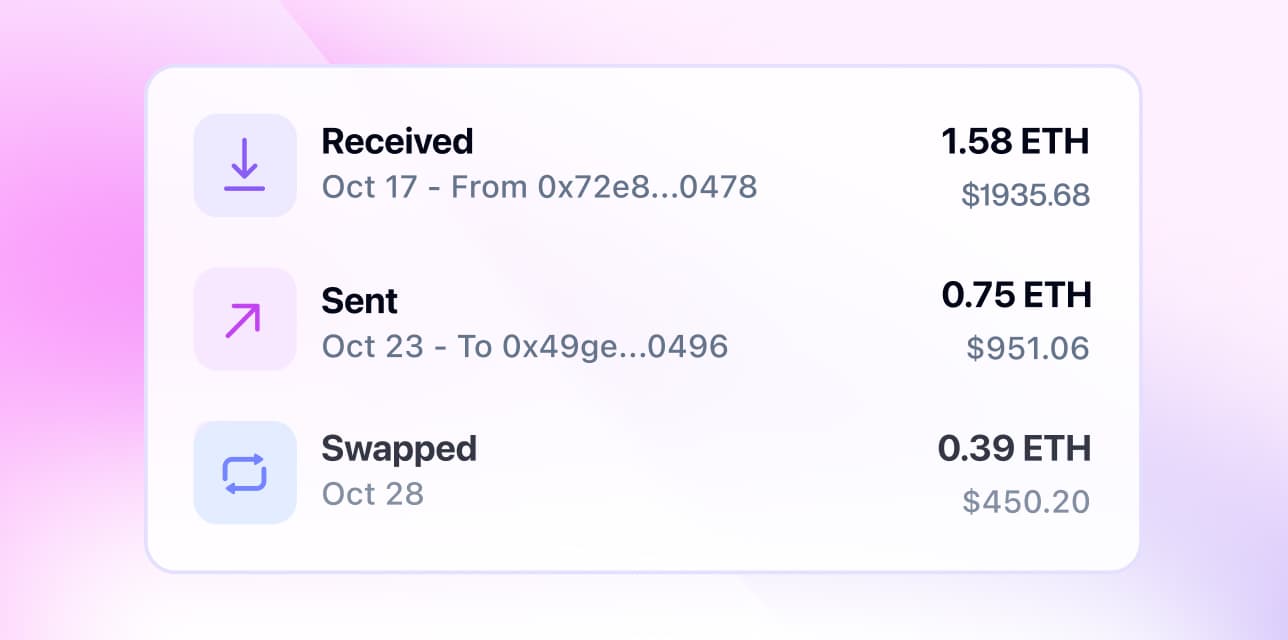Click the Swapped circular arrows icon
1288x640 pixels.
point(244,472)
